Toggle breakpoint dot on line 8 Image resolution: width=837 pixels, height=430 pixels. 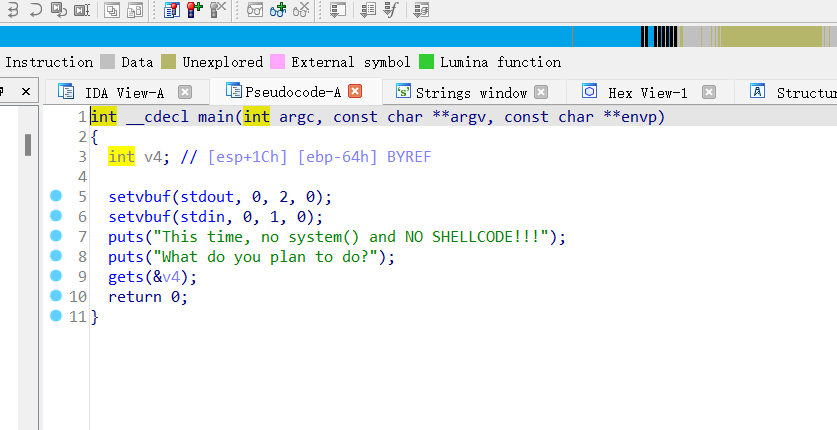tap(56, 256)
